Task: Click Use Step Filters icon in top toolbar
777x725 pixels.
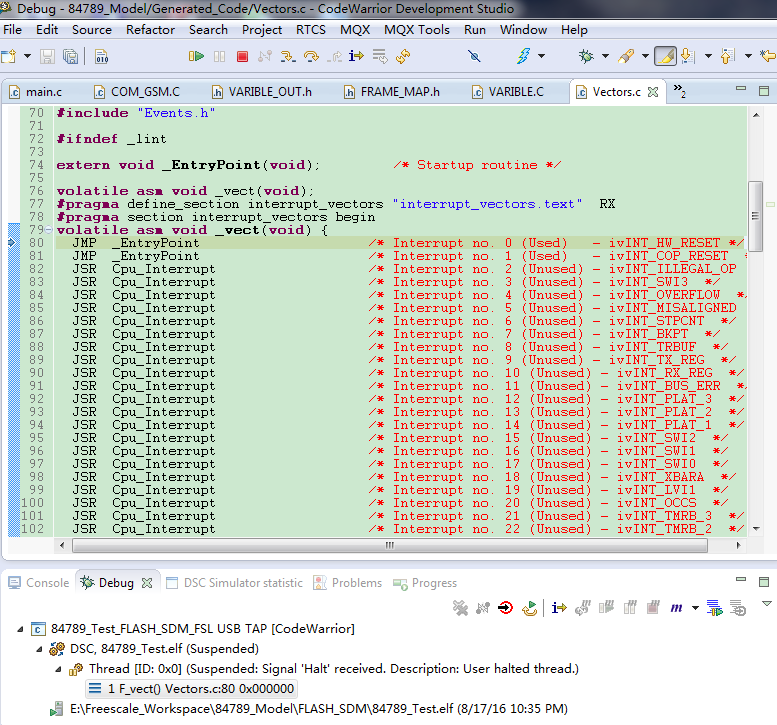Action: (x=380, y=56)
